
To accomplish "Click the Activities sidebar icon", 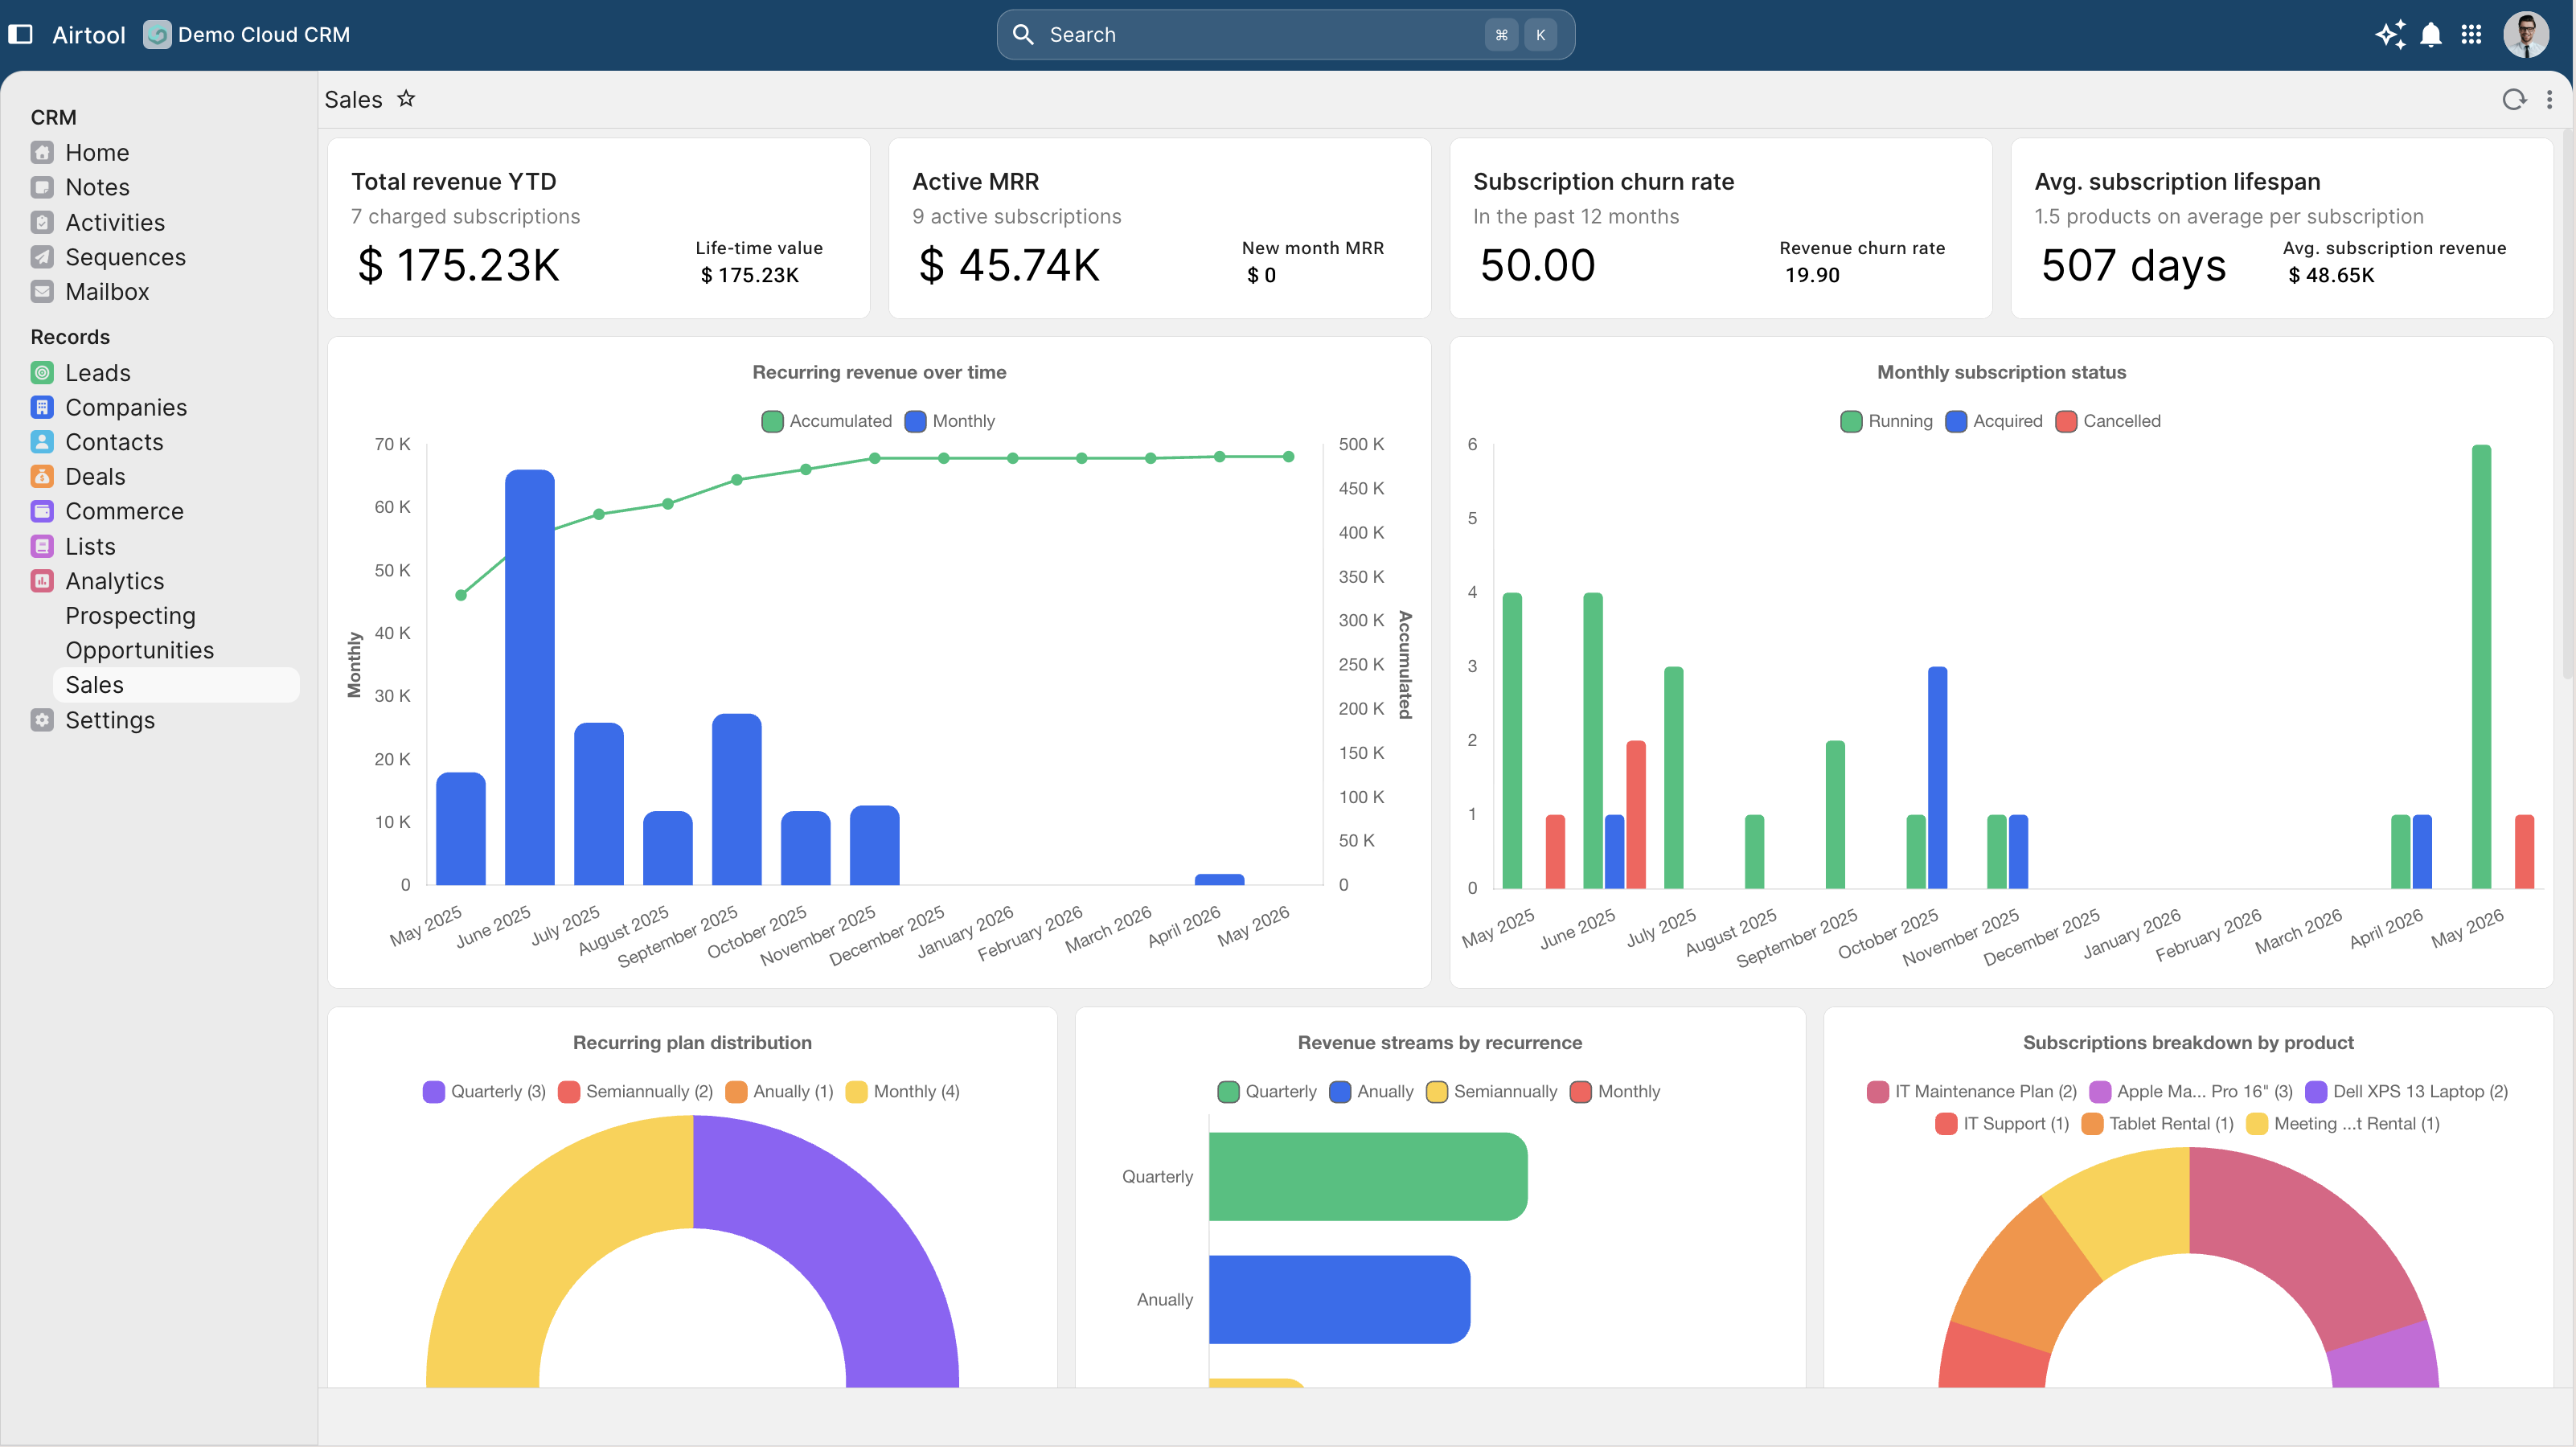I will pyautogui.click(x=42, y=222).
